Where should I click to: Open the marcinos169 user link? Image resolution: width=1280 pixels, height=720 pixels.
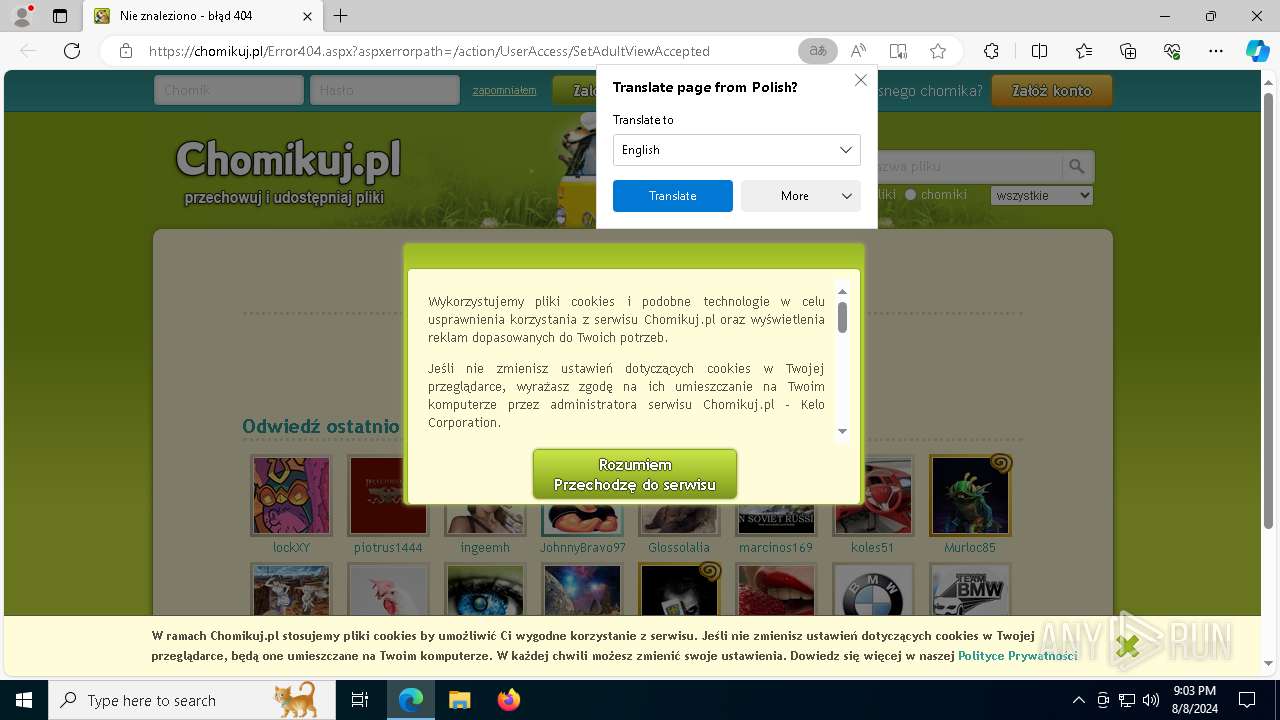pyautogui.click(x=776, y=548)
